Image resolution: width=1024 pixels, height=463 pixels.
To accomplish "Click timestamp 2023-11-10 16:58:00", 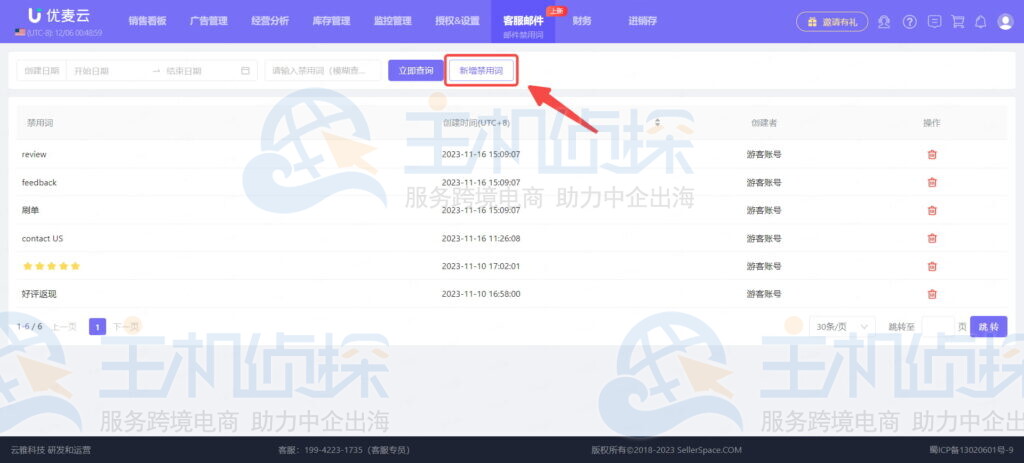I will coord(481,294).
